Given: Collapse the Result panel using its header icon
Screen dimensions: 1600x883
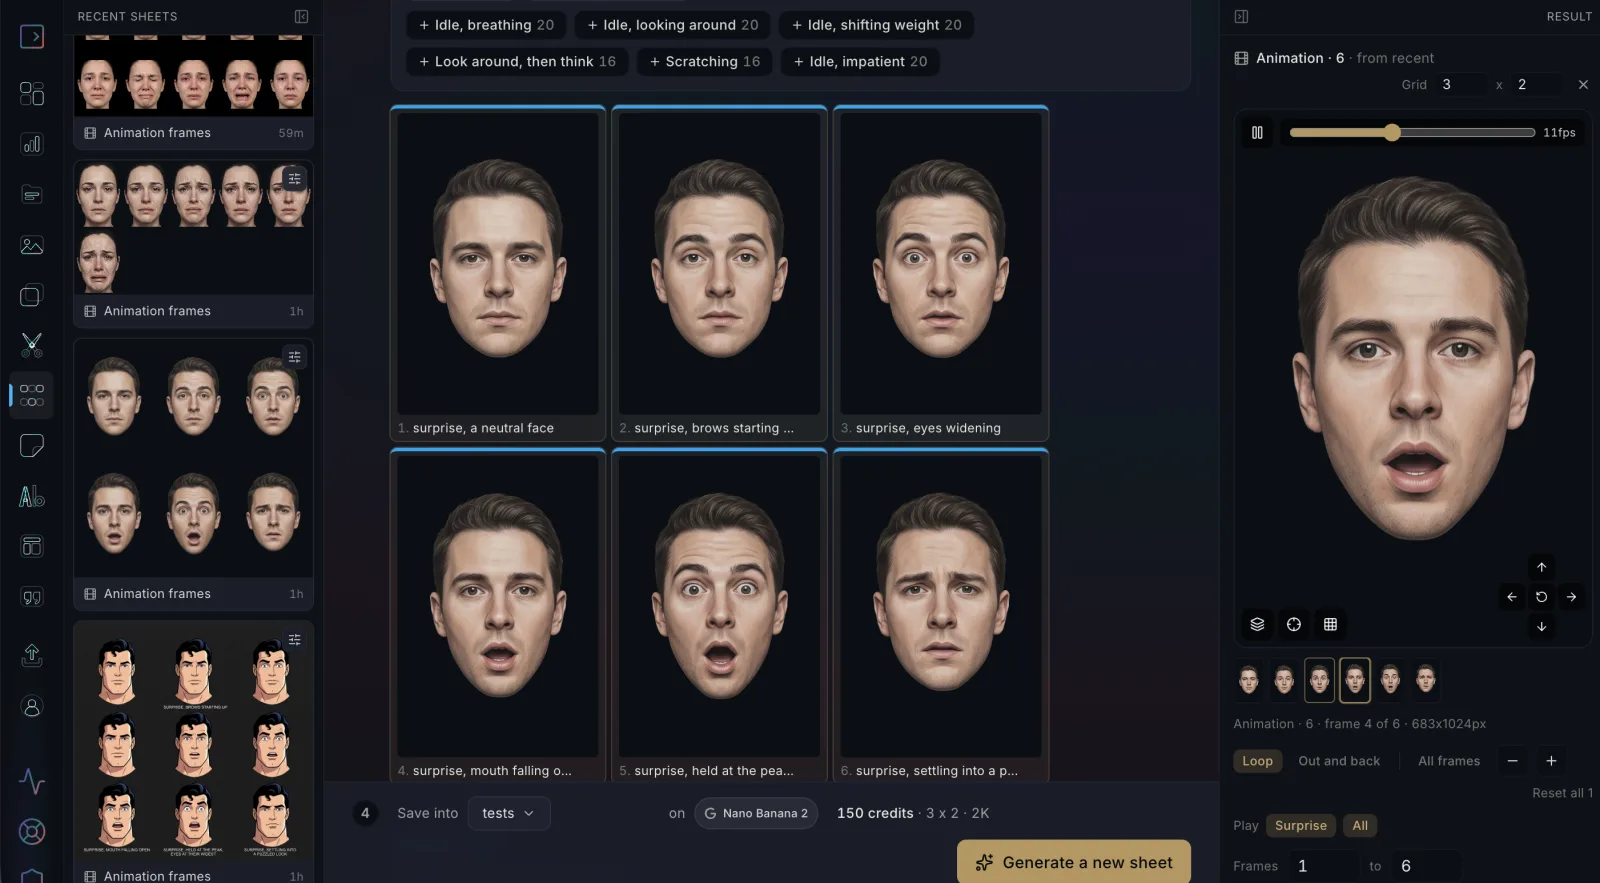Looking at the screenshot, I should (1241, 16).
